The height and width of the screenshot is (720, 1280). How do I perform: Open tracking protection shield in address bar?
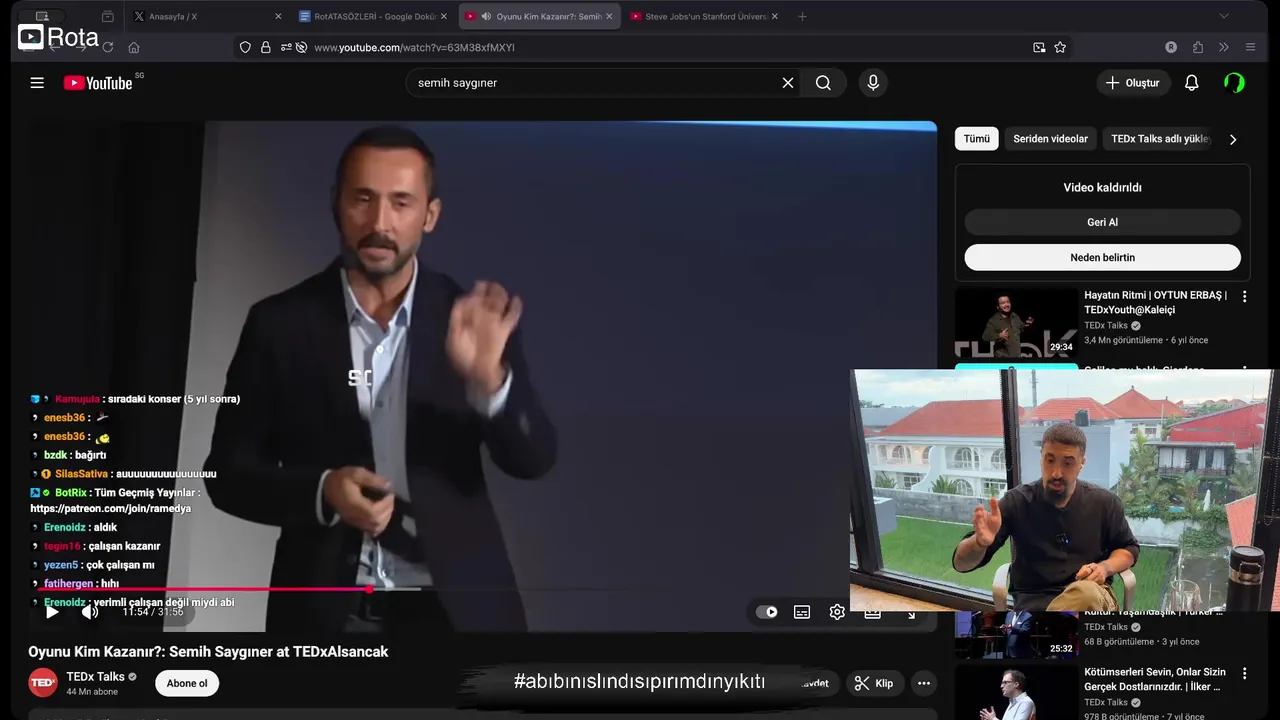[246, 47]
